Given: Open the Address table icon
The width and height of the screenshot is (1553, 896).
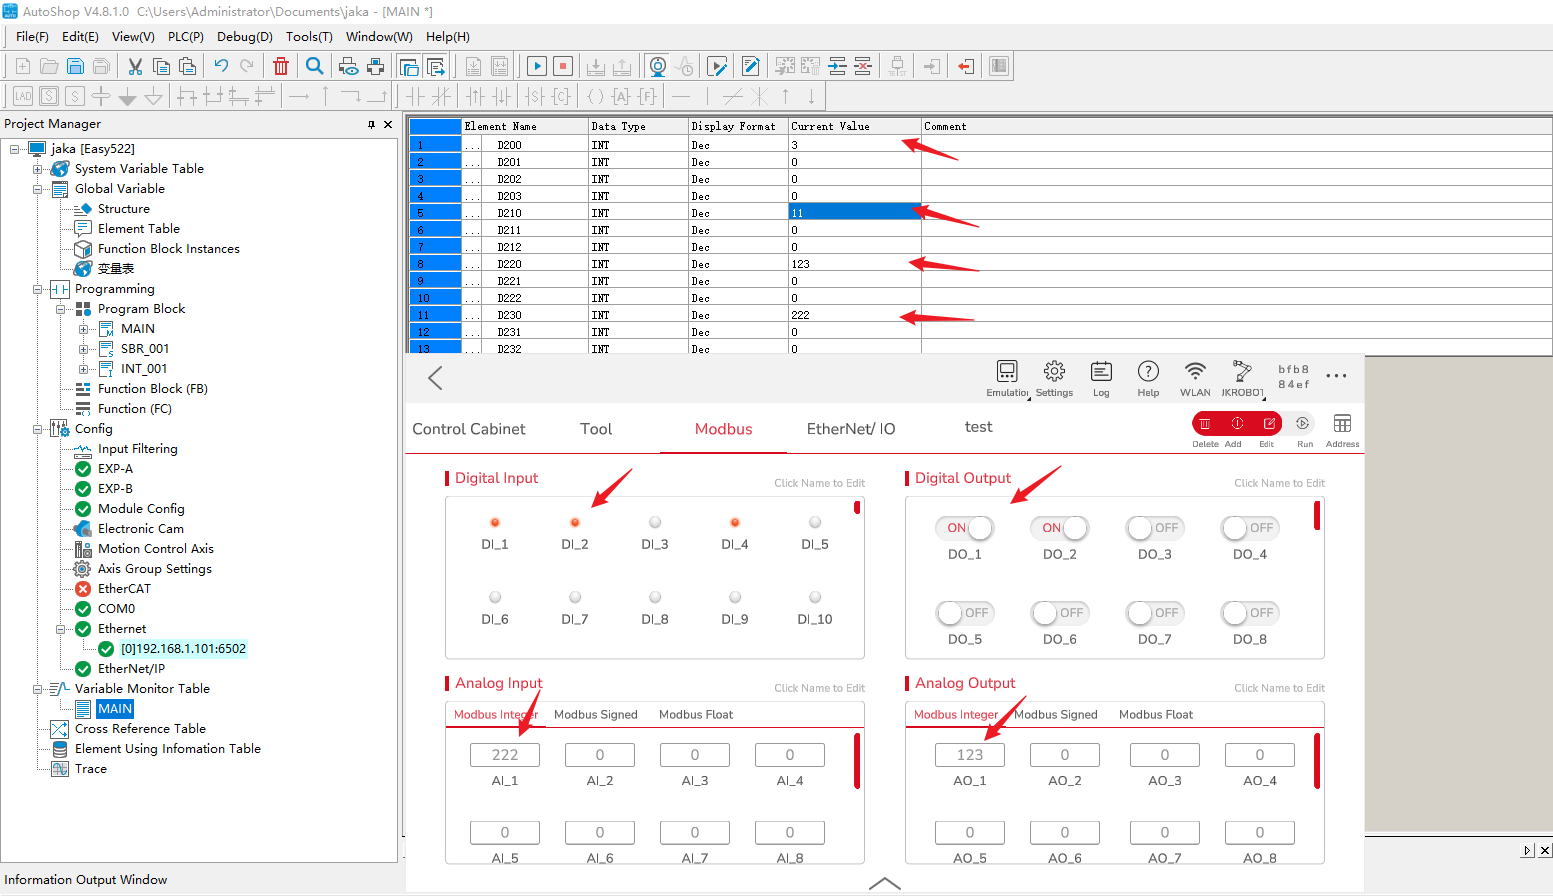Looking at the screenshot, I should point(1342,424).
